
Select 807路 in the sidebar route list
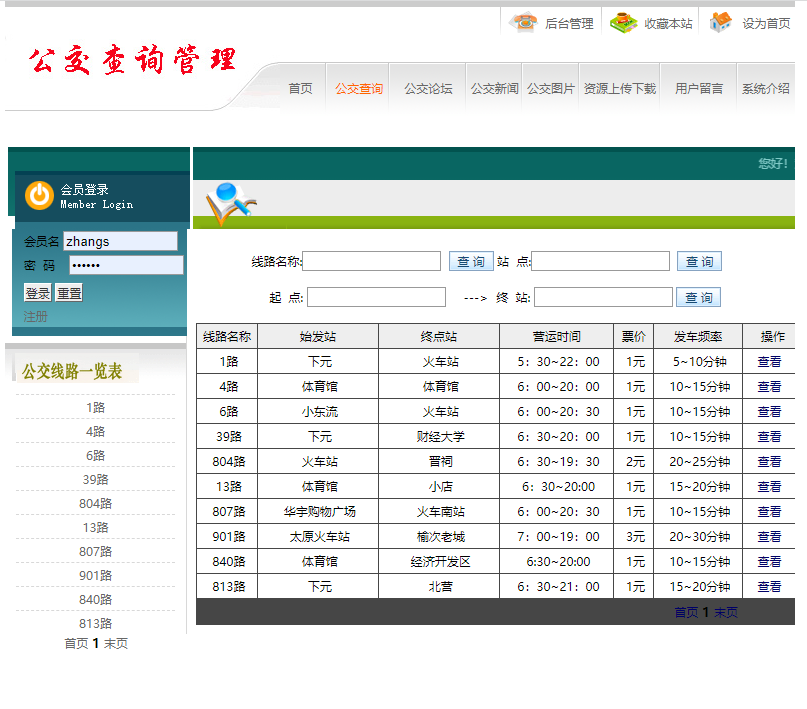coord(96,552)
